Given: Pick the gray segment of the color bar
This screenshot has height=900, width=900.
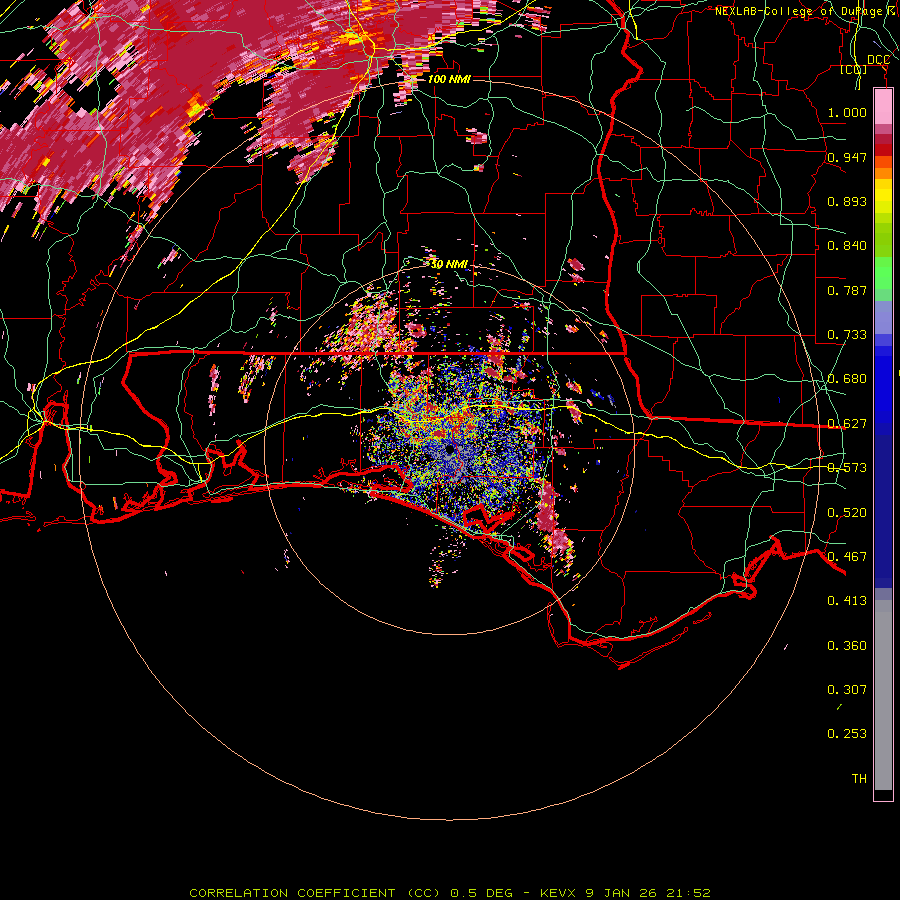Looking at the screenshot, I should (883, 695).
